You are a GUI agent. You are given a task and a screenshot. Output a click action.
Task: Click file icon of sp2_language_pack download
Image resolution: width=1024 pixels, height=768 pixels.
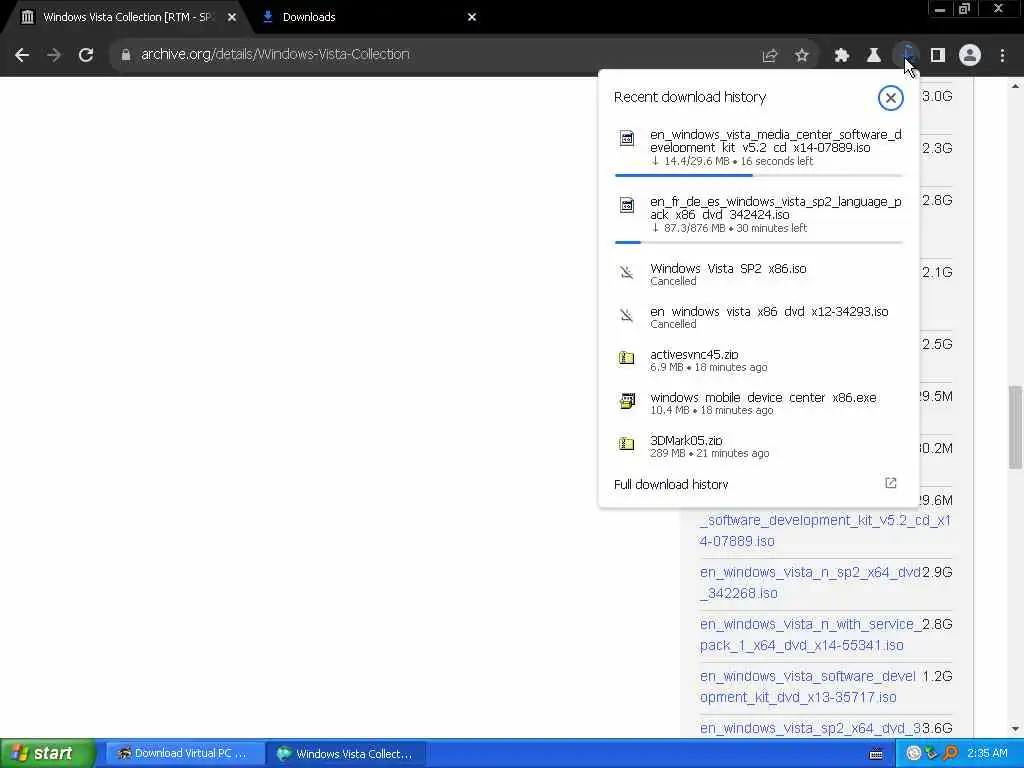[627, 205]
